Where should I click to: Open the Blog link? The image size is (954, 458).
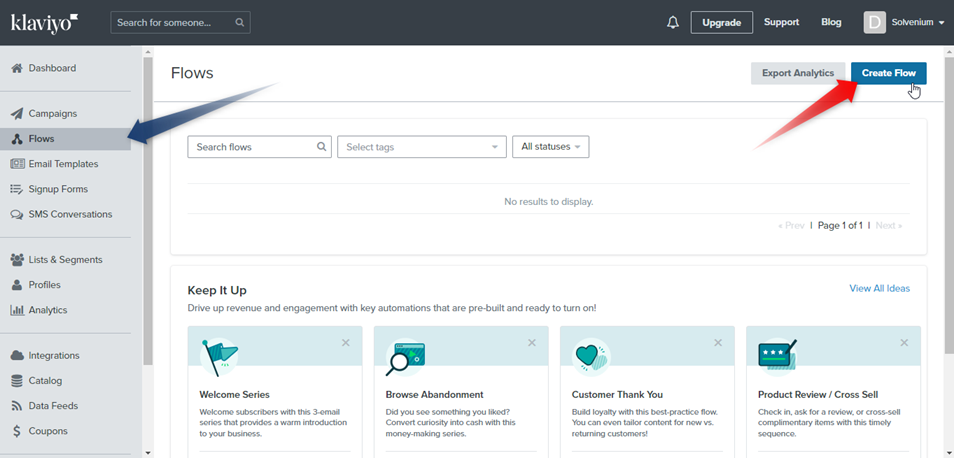(x=831, y=23)
